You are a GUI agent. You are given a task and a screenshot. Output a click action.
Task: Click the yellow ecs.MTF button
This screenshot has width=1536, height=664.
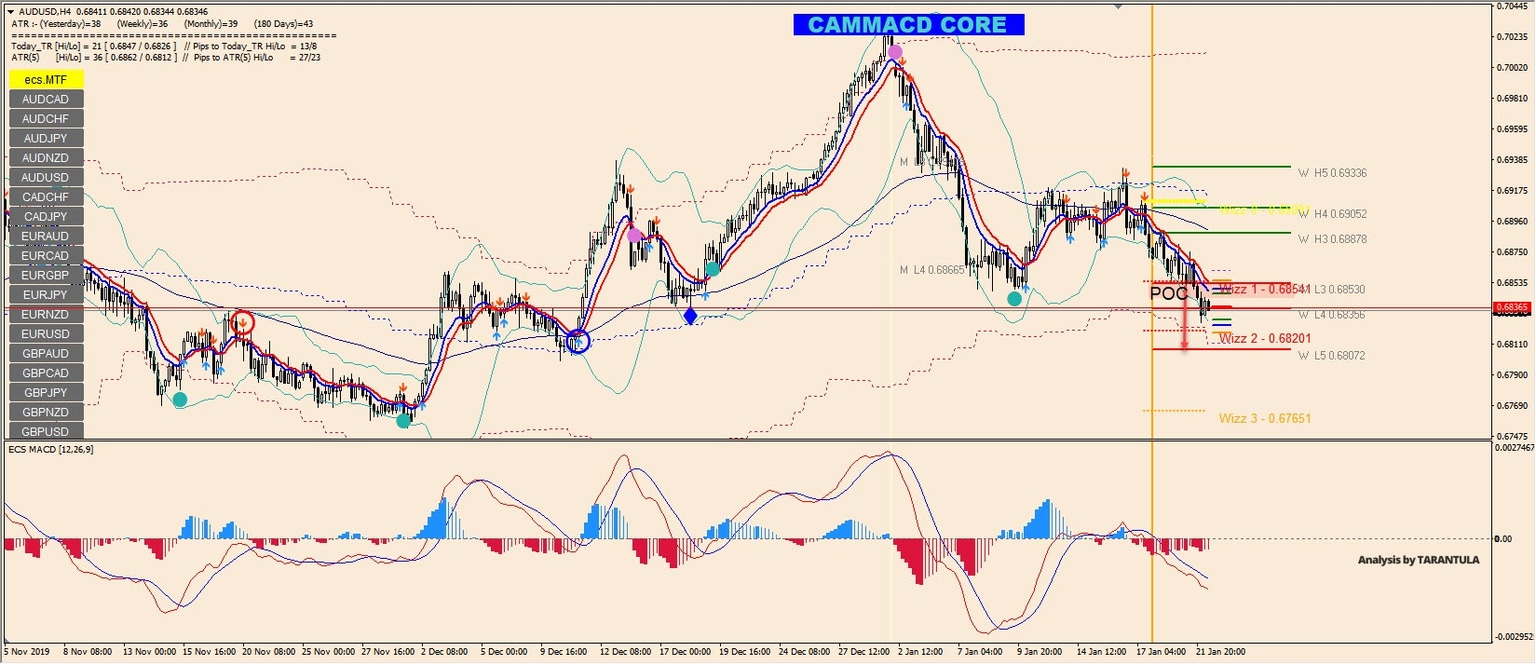click(x=44, y=79)
